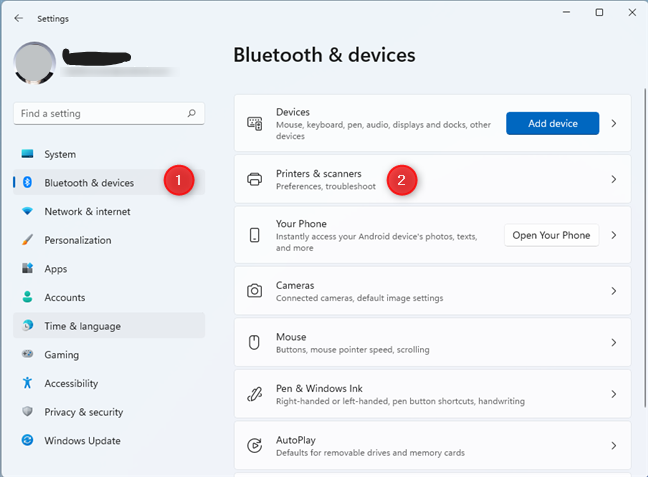This screenshot has height=477, width=648.
Task: Click the Time & language globe icon
Action: pyautogui.click(x=27, y=325)
